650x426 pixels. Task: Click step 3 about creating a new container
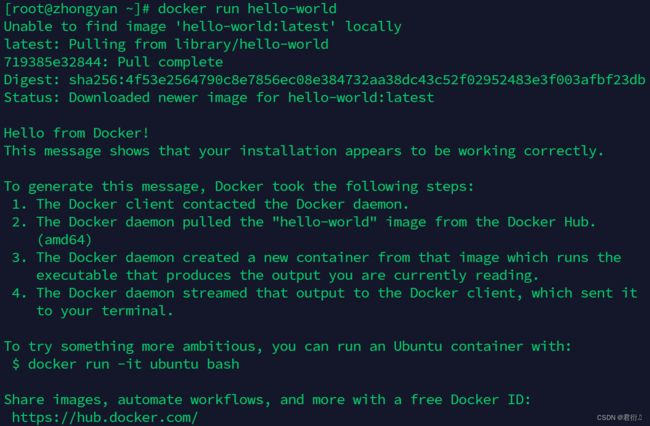(x=316, y=266)
